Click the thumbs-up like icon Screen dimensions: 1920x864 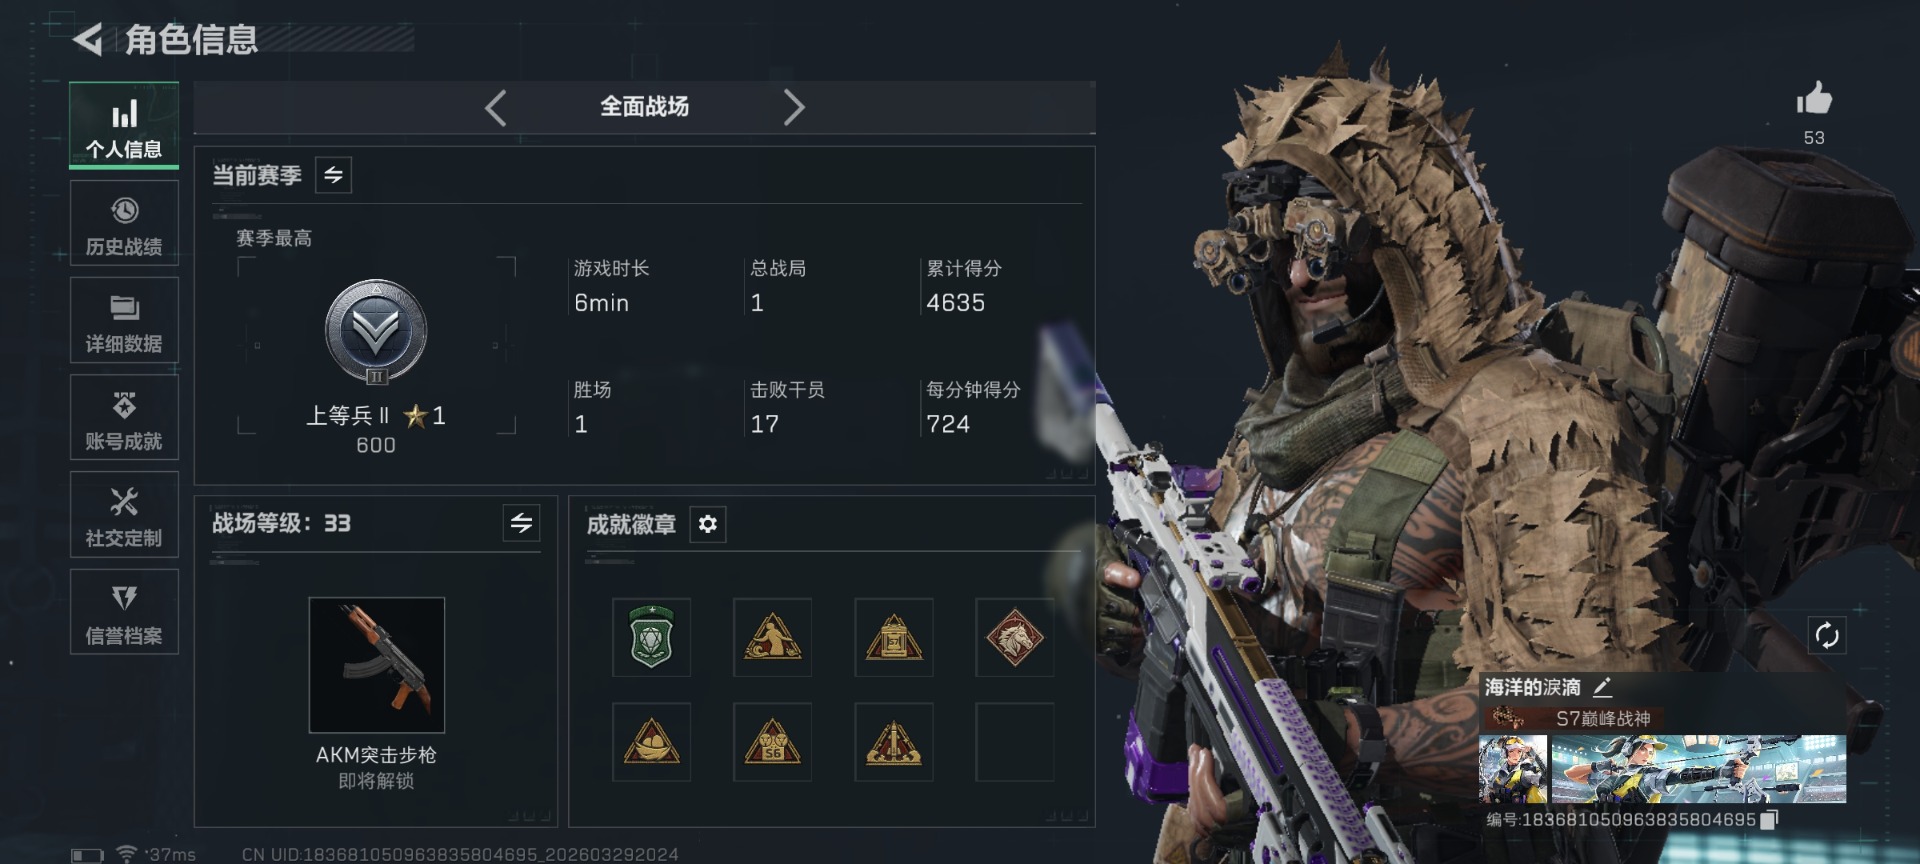pyautogui.click(x=1814, y=100)
